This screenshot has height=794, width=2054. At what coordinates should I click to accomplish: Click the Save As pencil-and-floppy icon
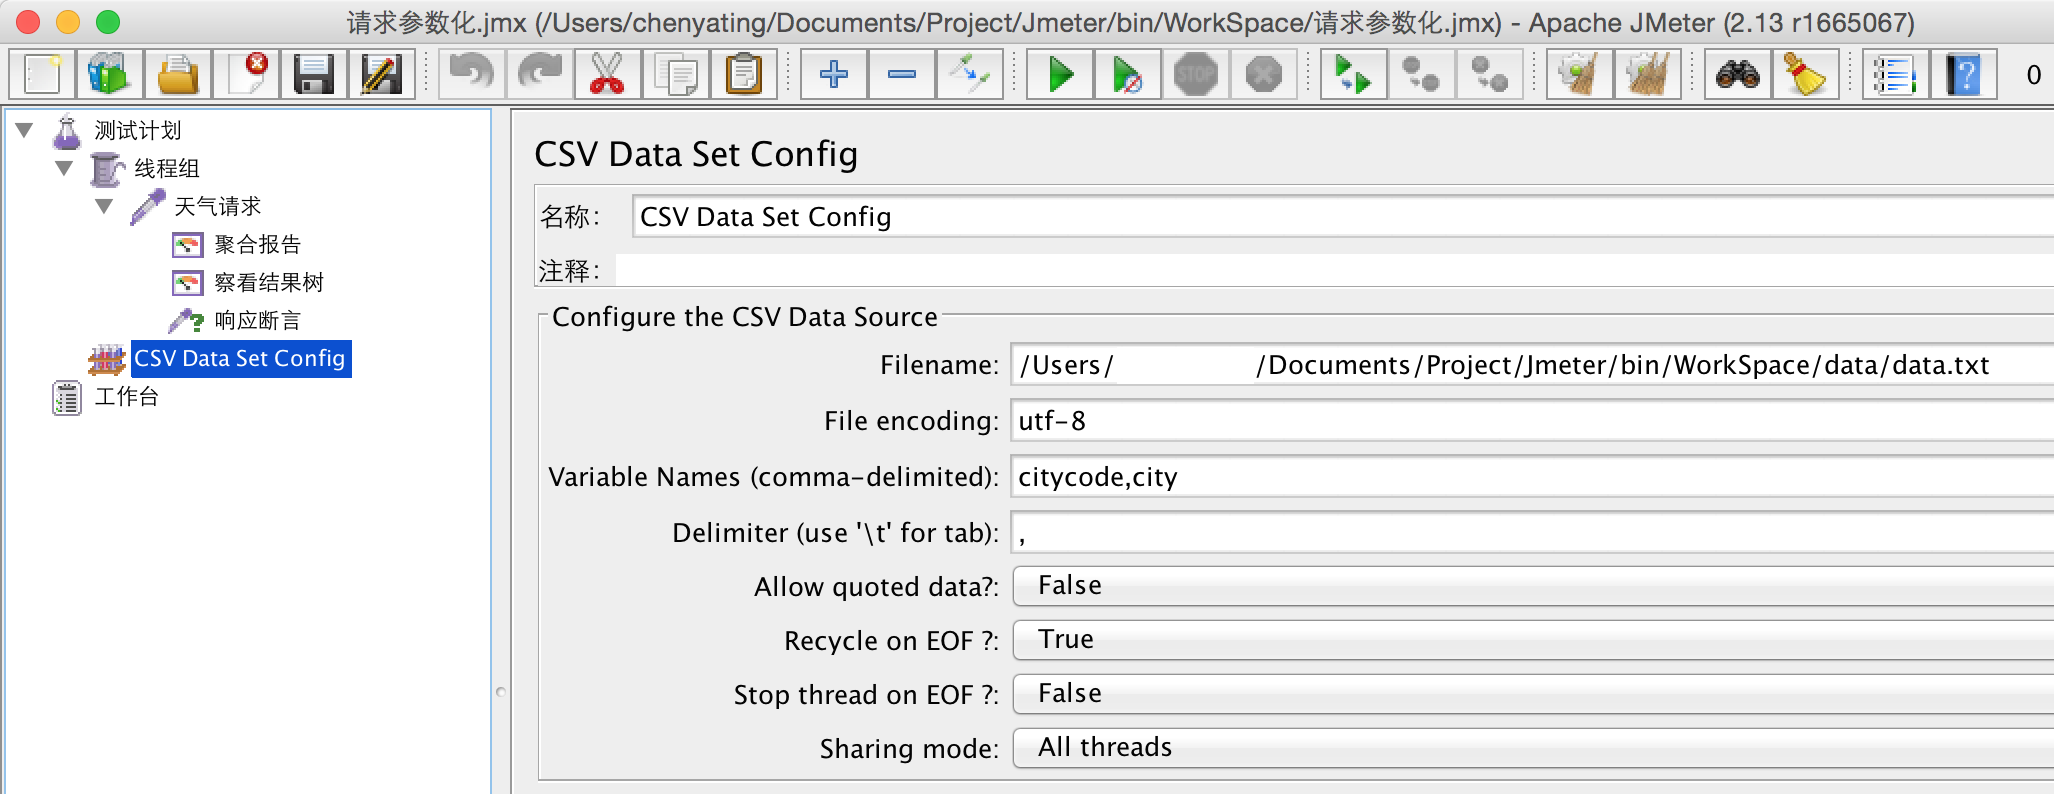coord(382,74)
